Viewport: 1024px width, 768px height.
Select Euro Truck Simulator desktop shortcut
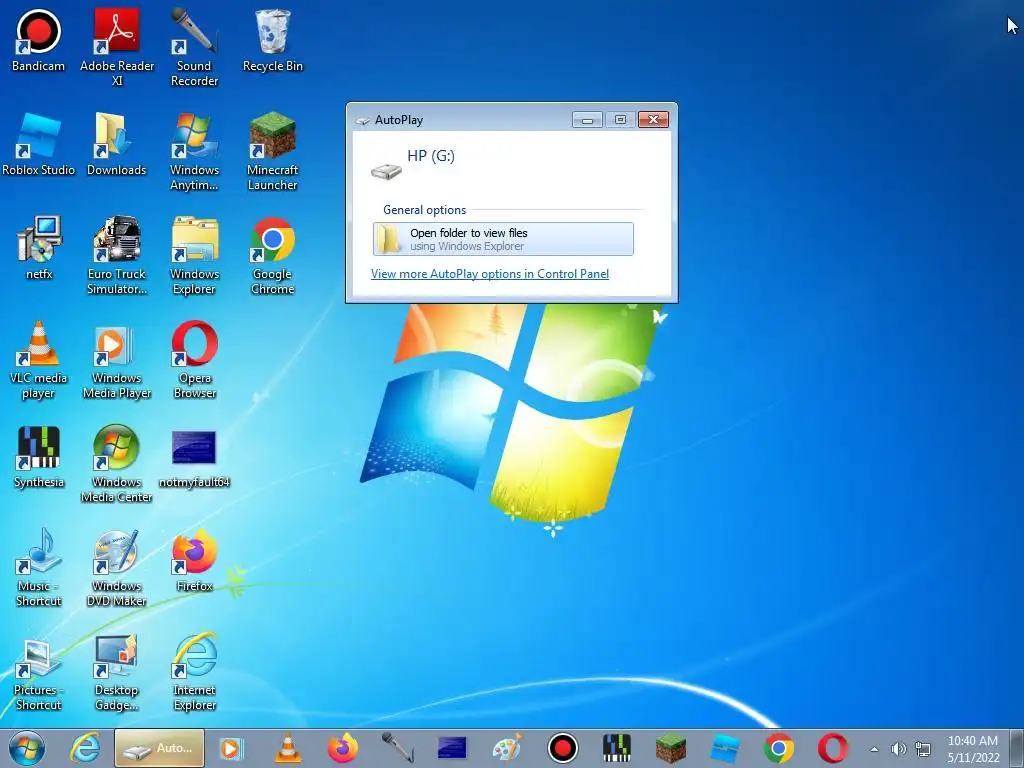[x=117, y=255]
